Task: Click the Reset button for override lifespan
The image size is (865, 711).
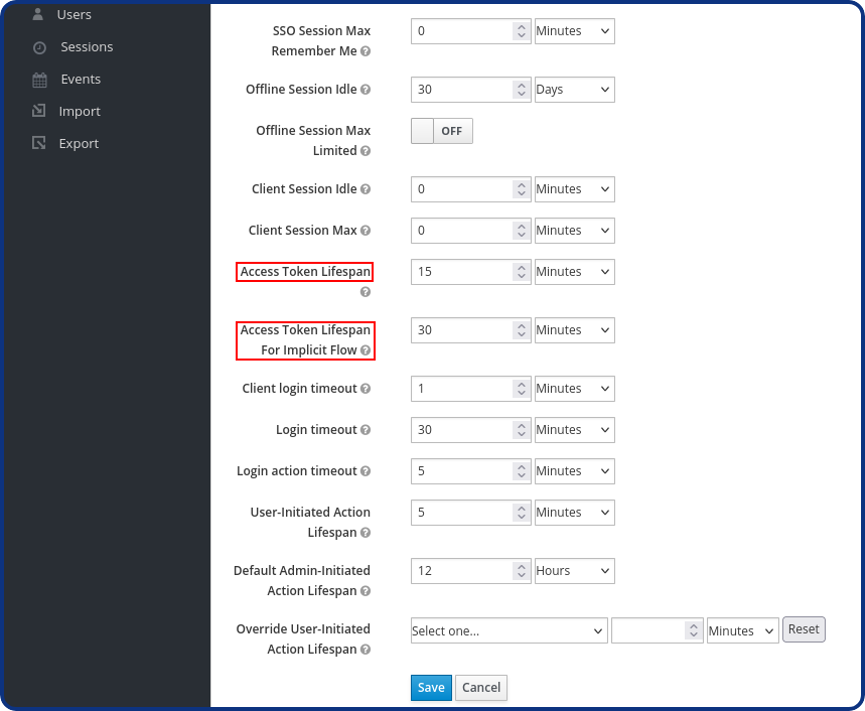Action: 803,629
